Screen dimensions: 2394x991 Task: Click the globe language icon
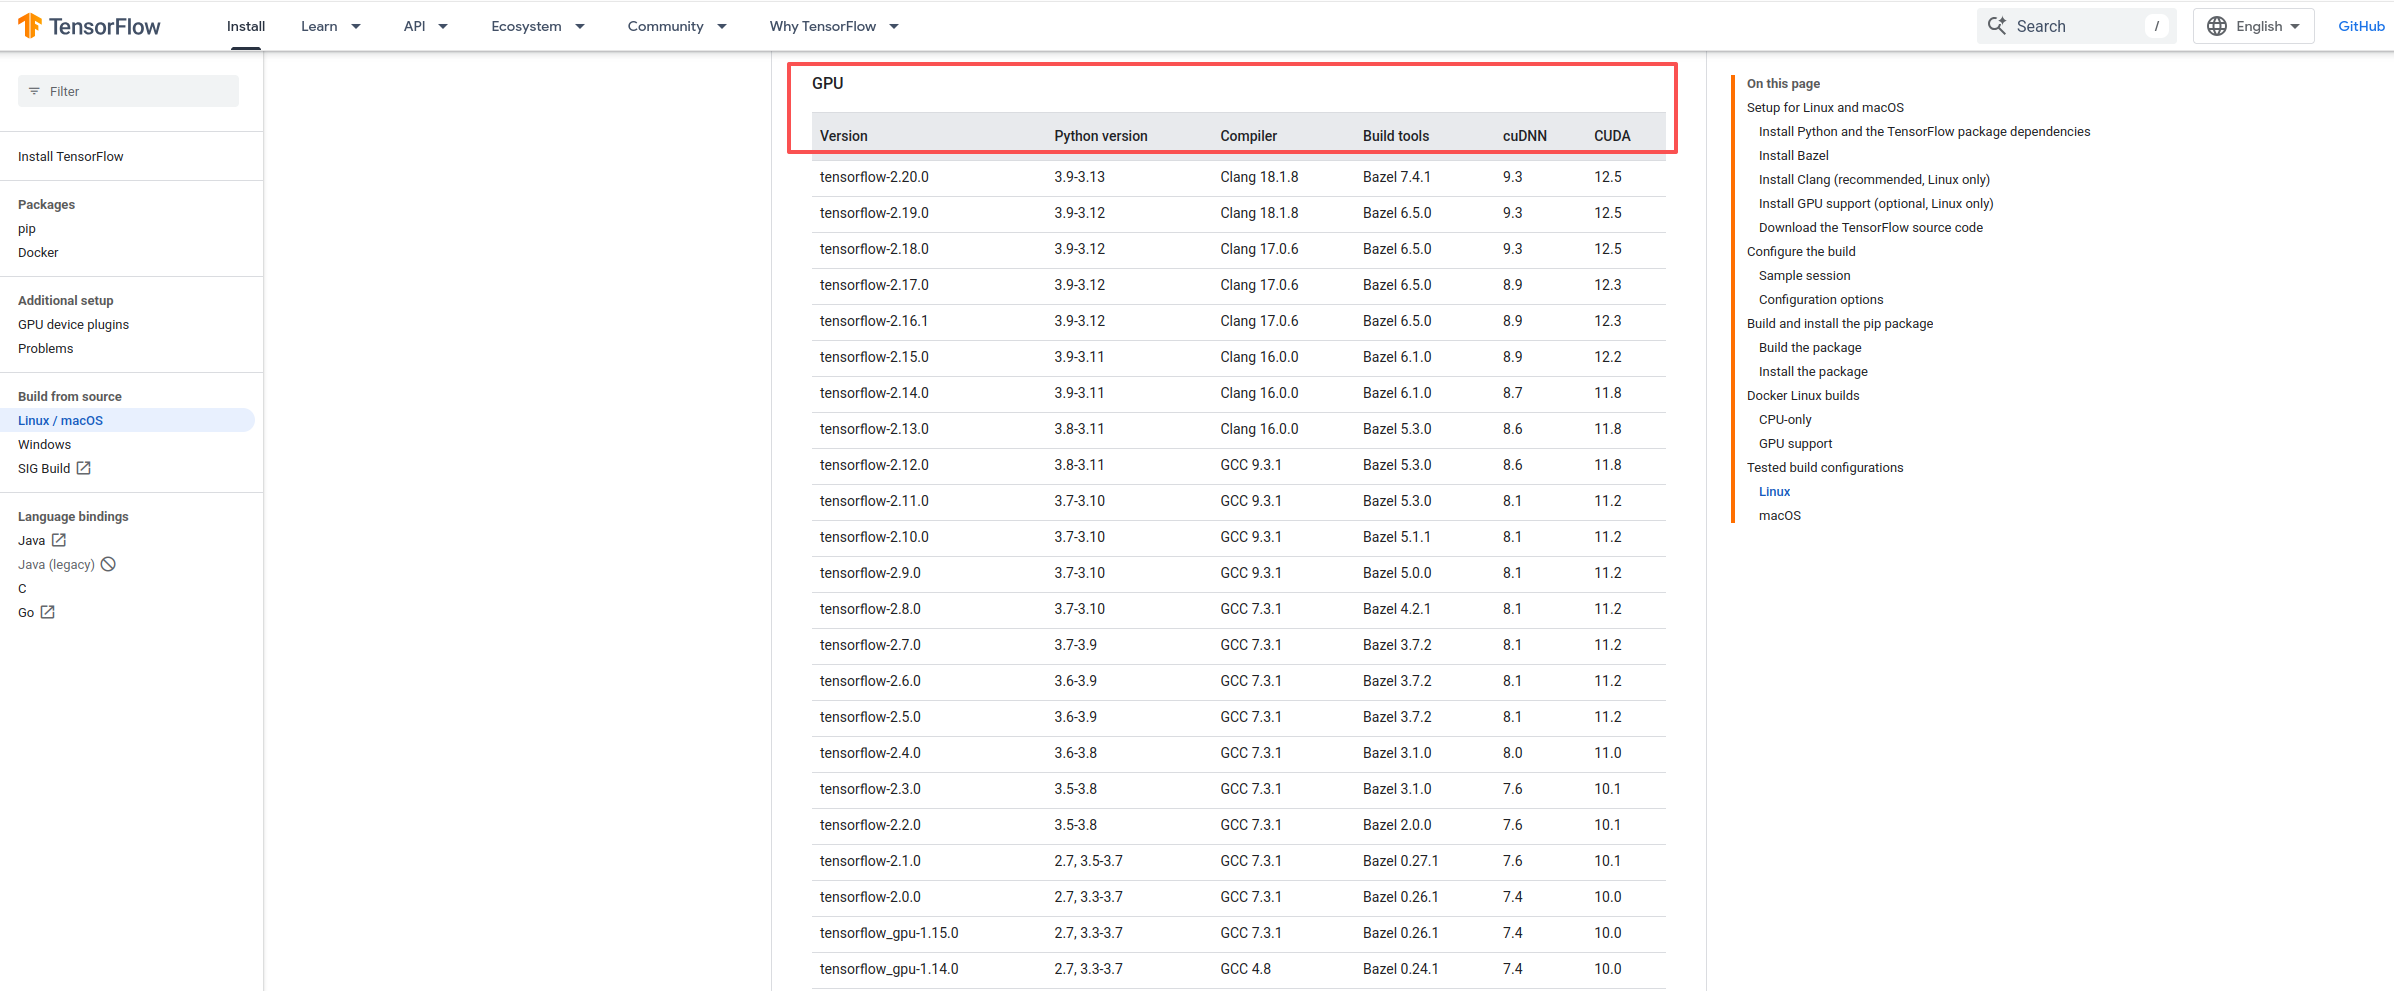[x=2217, y=26]
